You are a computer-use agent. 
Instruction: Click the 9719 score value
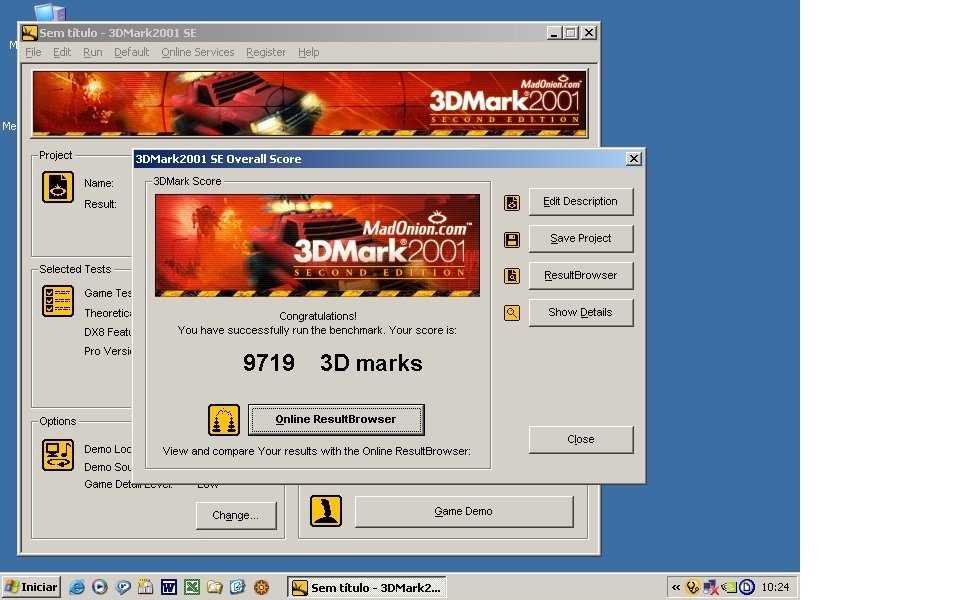point(269,363)
